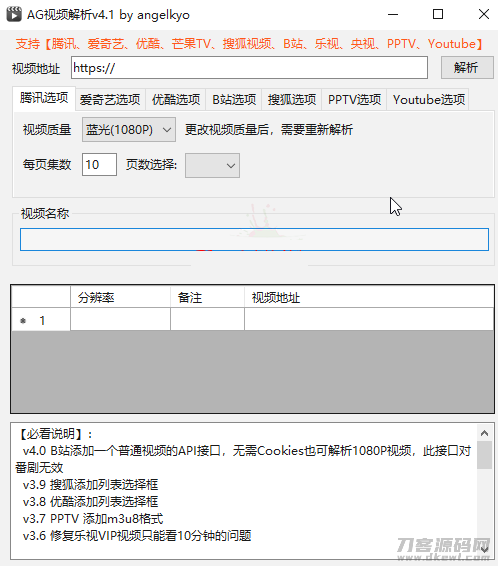This screenshot has width=498, height=566.
Task: Click the 视频名称 text box
Action: pyautogui.click(x=254, y=239)
